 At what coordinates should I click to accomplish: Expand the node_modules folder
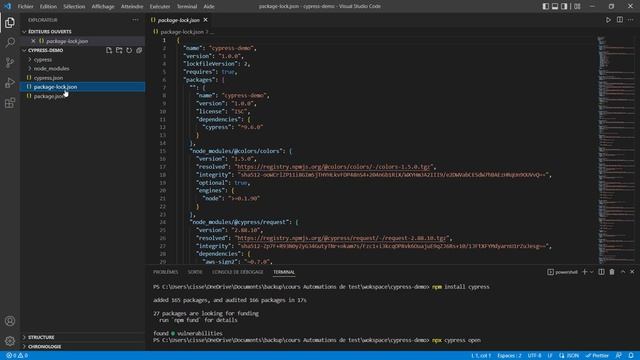point(51,69)
